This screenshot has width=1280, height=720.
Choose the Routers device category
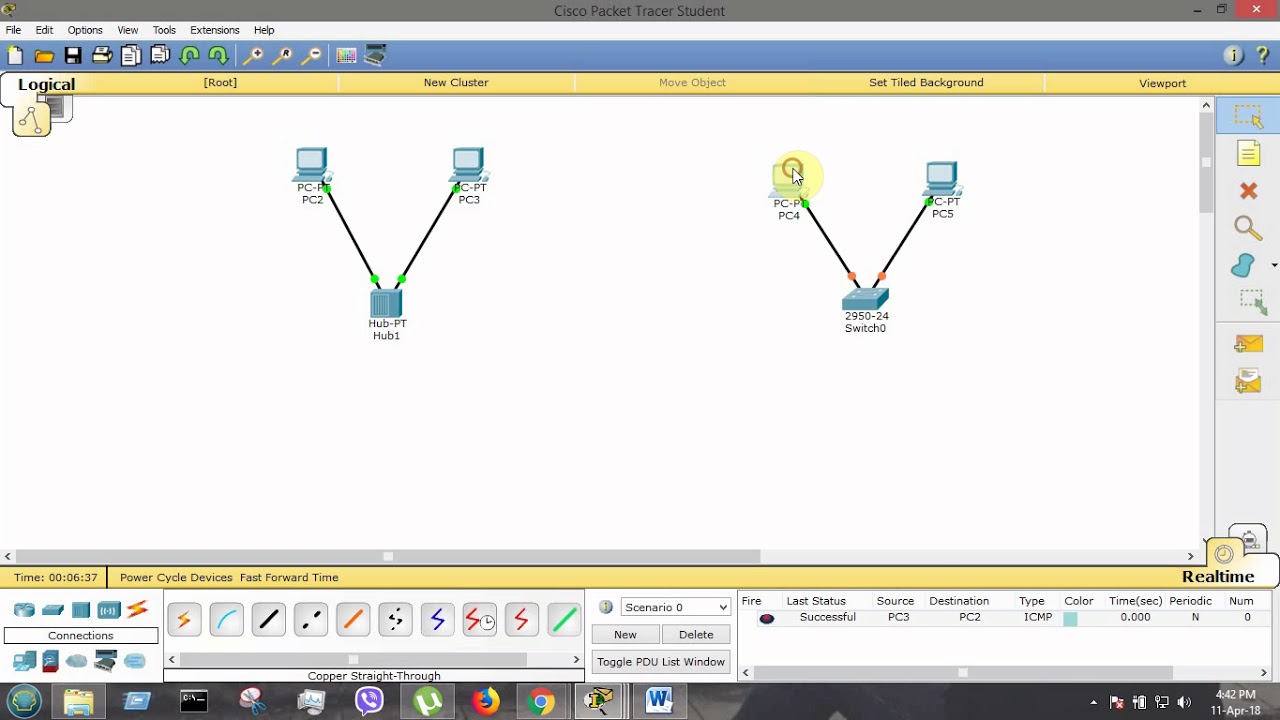[x=24, y=610]
